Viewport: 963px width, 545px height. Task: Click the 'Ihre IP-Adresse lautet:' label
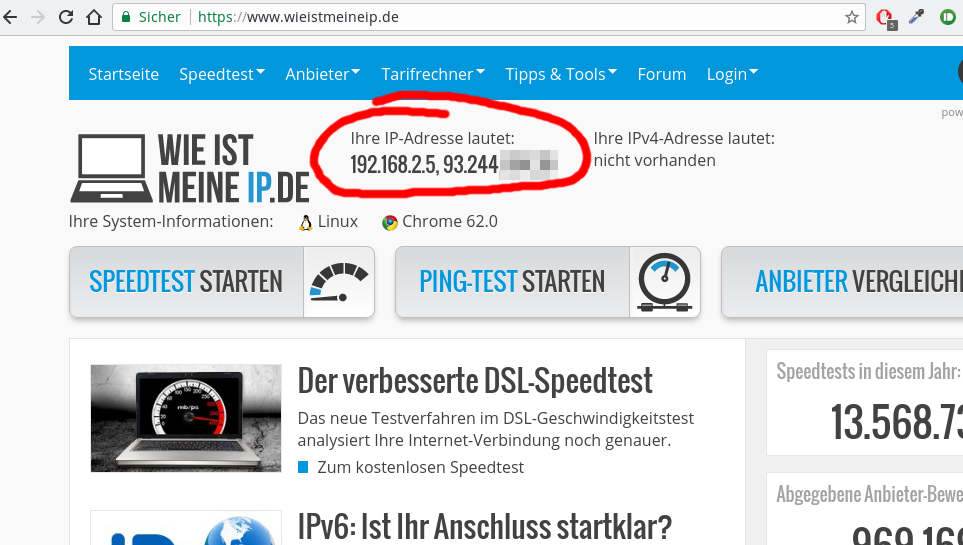click(432, 138)
